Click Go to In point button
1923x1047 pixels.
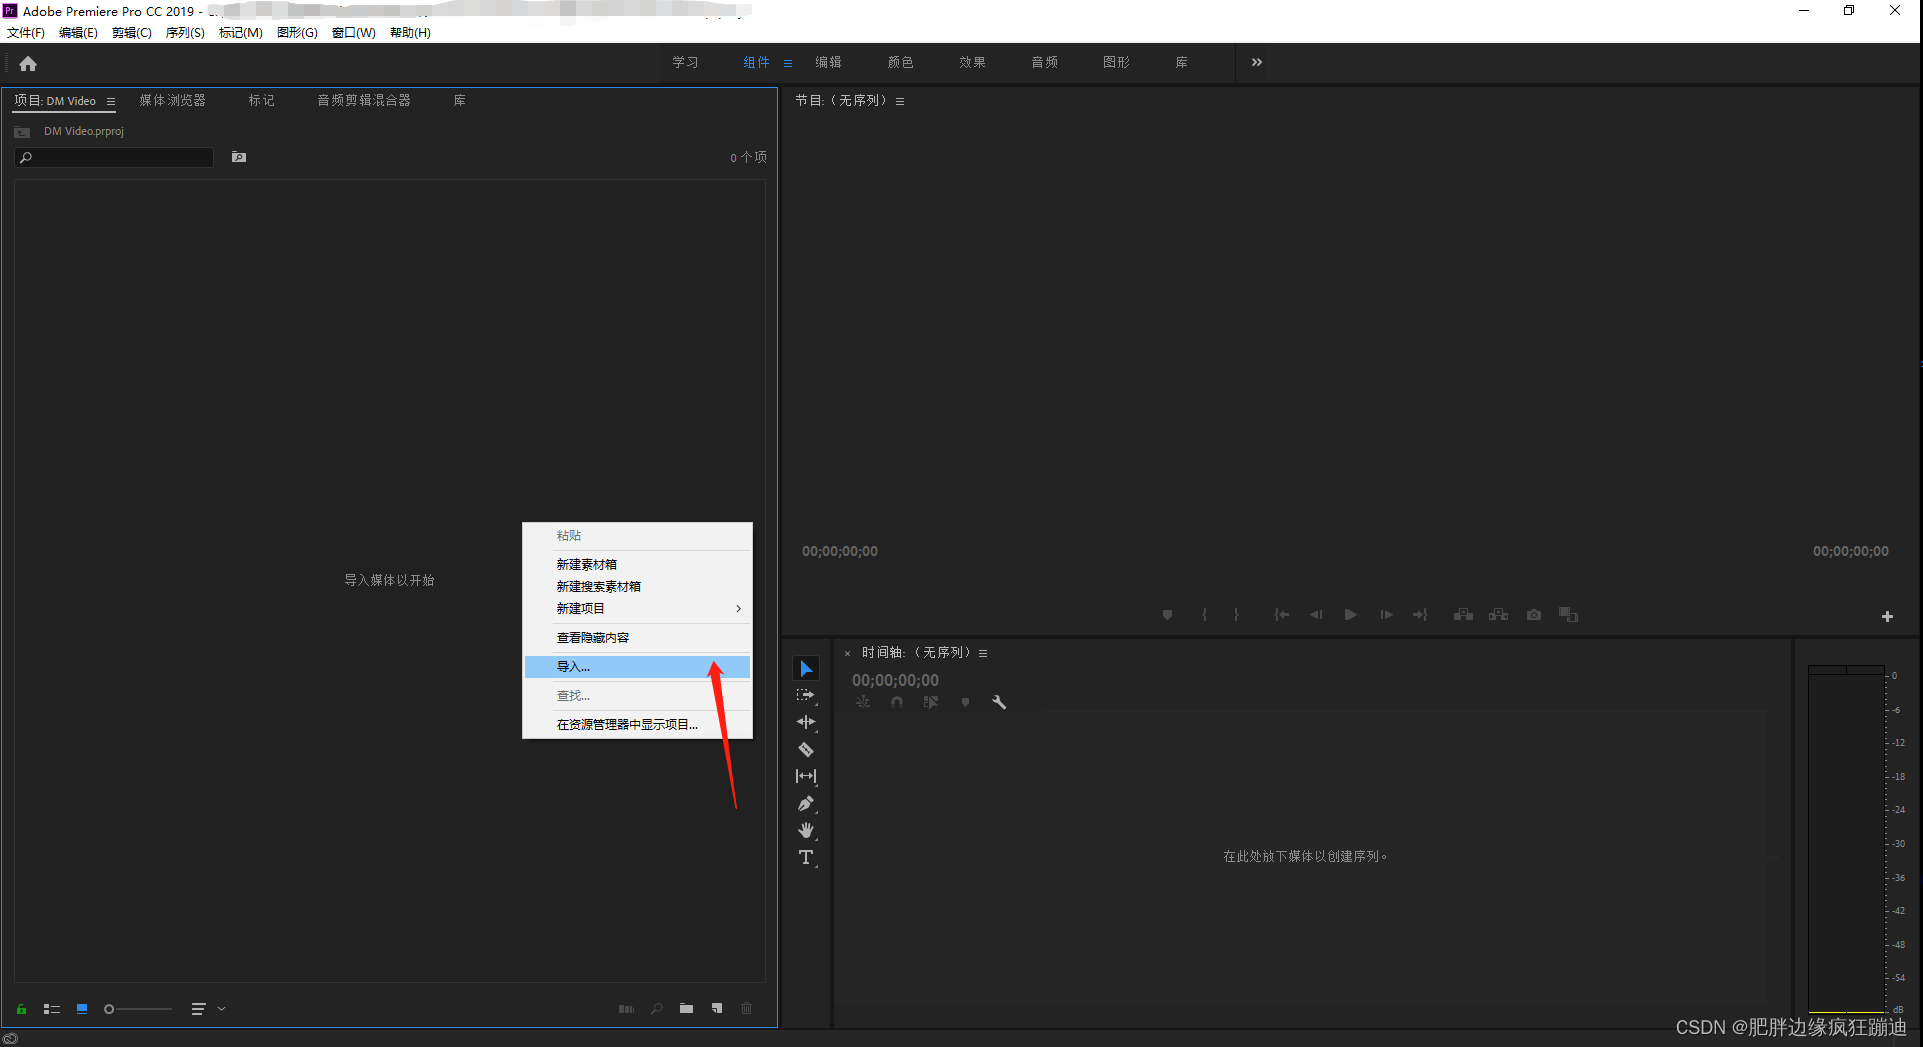coord(1281,615)
